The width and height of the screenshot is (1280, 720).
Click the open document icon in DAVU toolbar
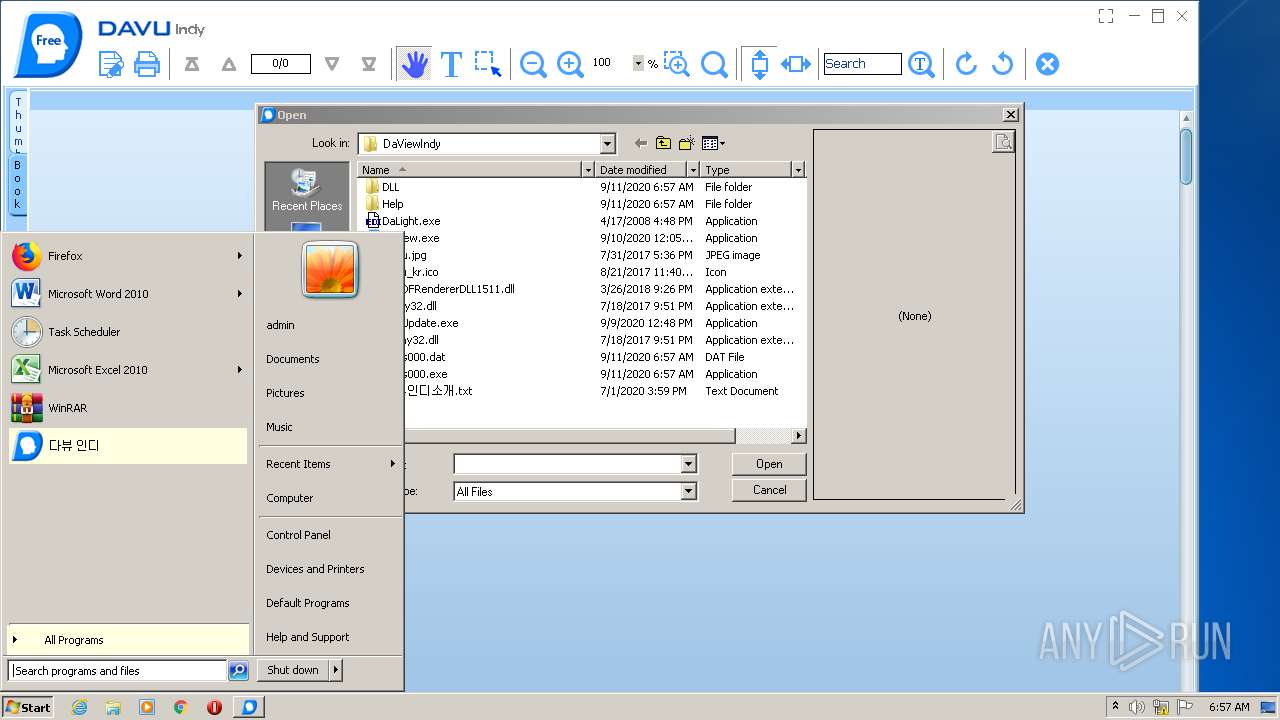(x=111, y=64)
